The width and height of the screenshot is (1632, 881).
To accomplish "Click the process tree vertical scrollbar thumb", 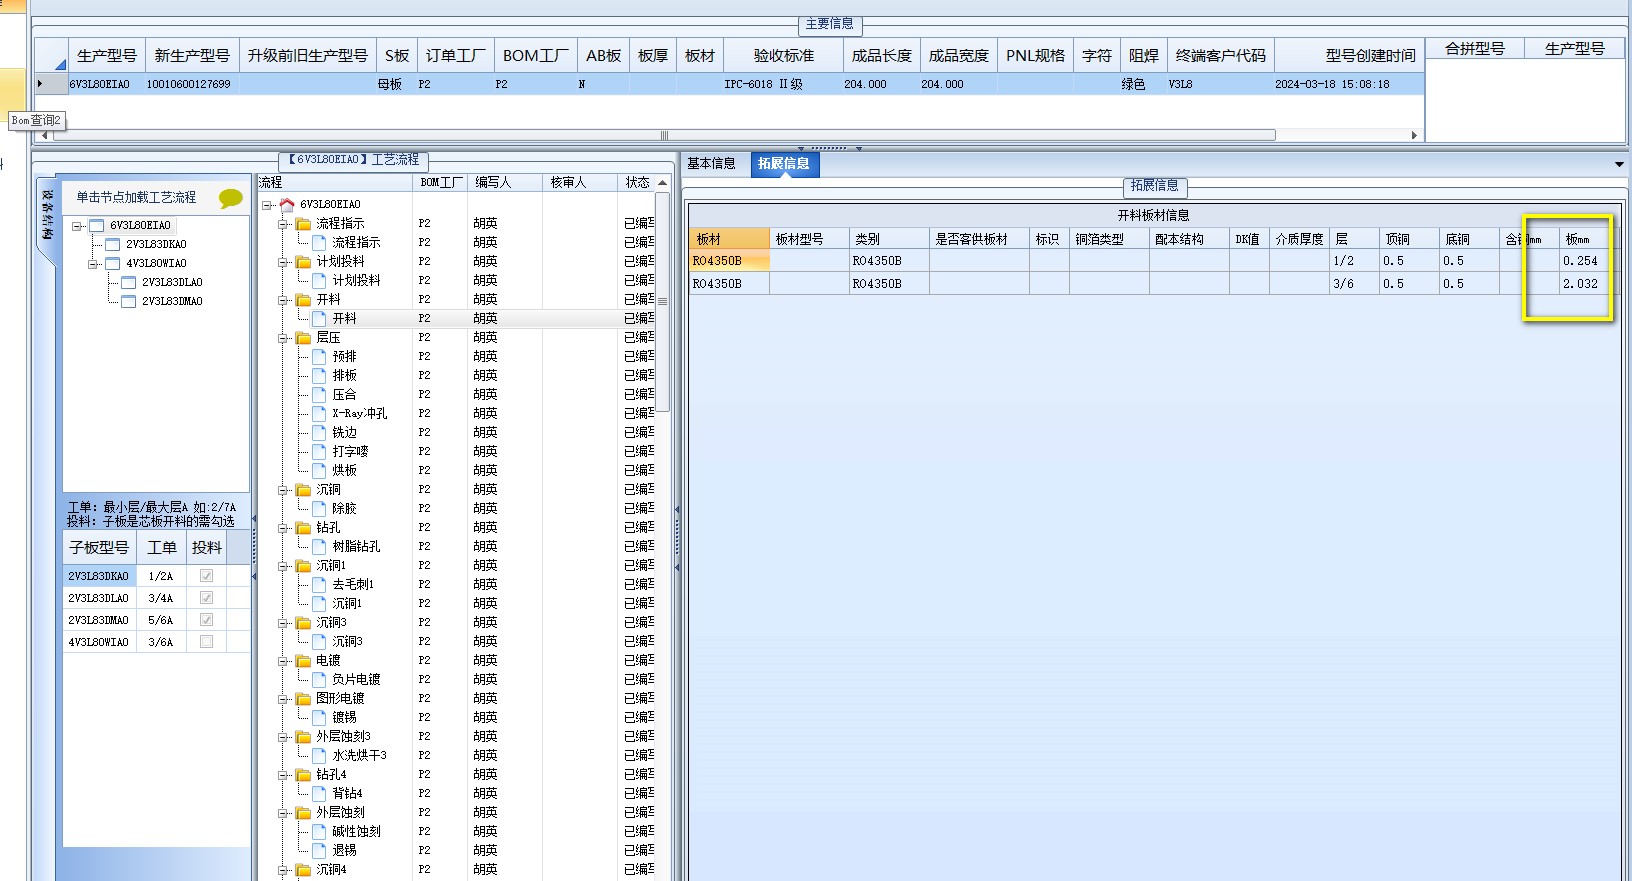I will coord(662,301).
